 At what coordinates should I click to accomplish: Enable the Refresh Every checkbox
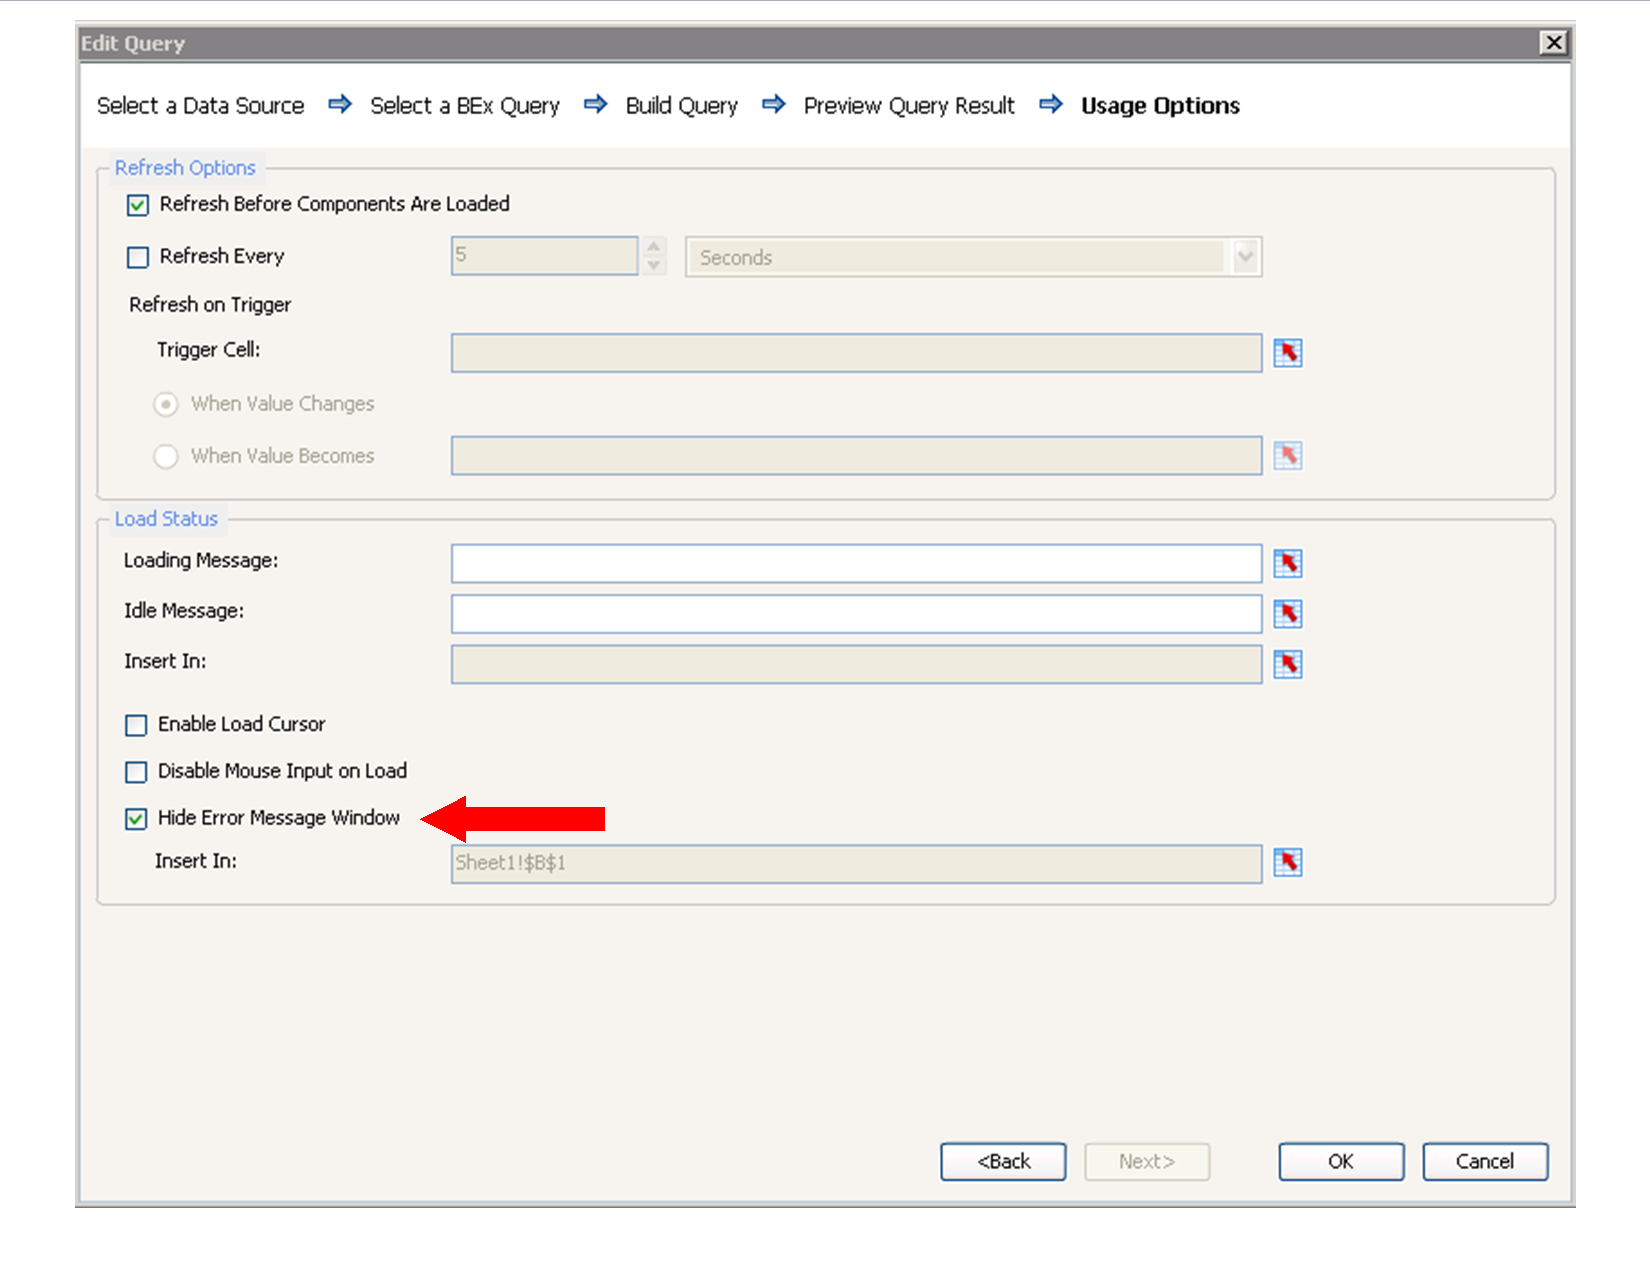coord(138,257)
